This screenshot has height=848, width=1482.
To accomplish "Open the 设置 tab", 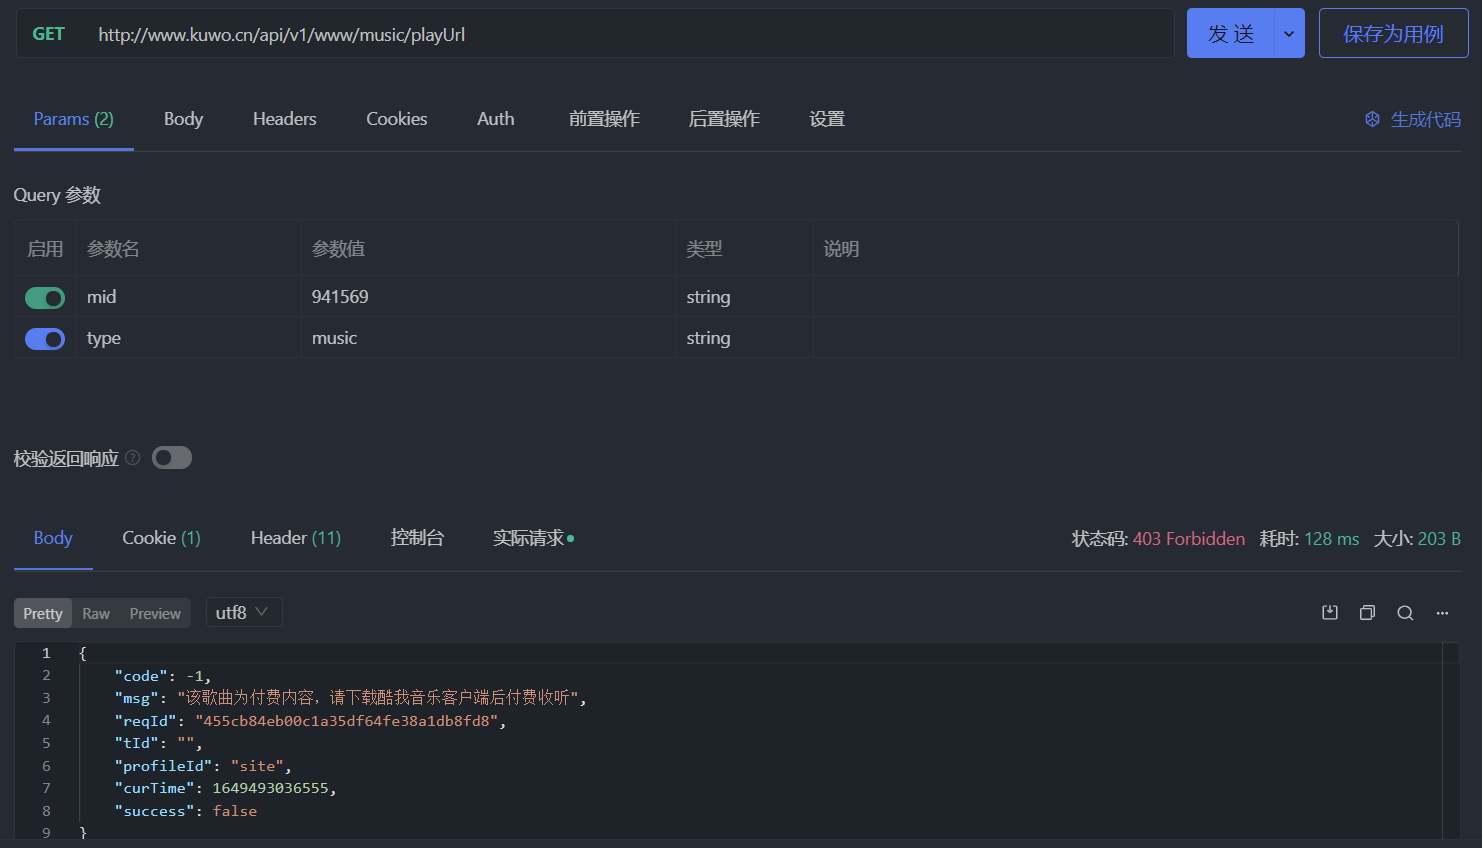I will tap(827, 119).
